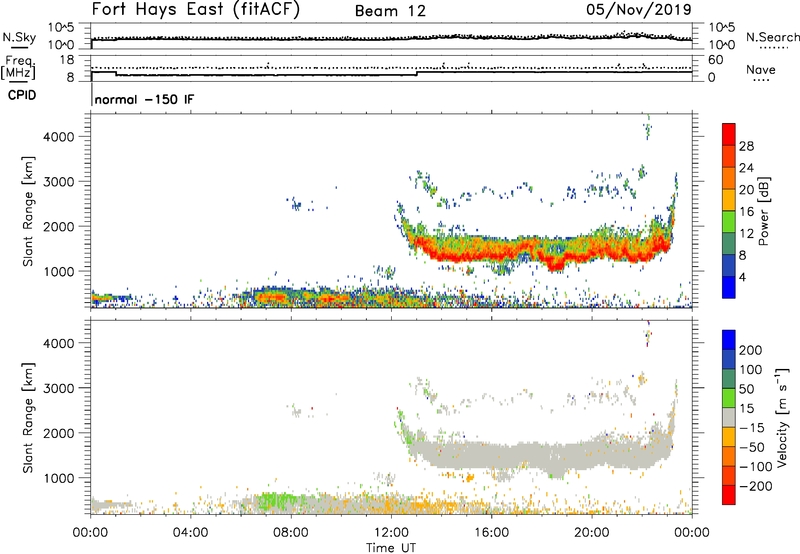Click the 'CPID' label
Image resolution: width=800 pixels, height=554 pixels.
click(22, 95)
